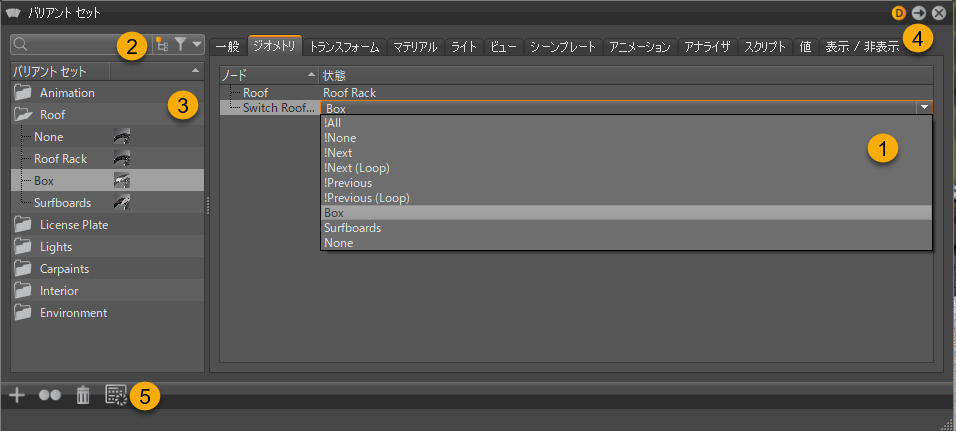Screen dimensions: 956x431
Task: Choose !Next from the state list
Action: click(x=626, y=153)
